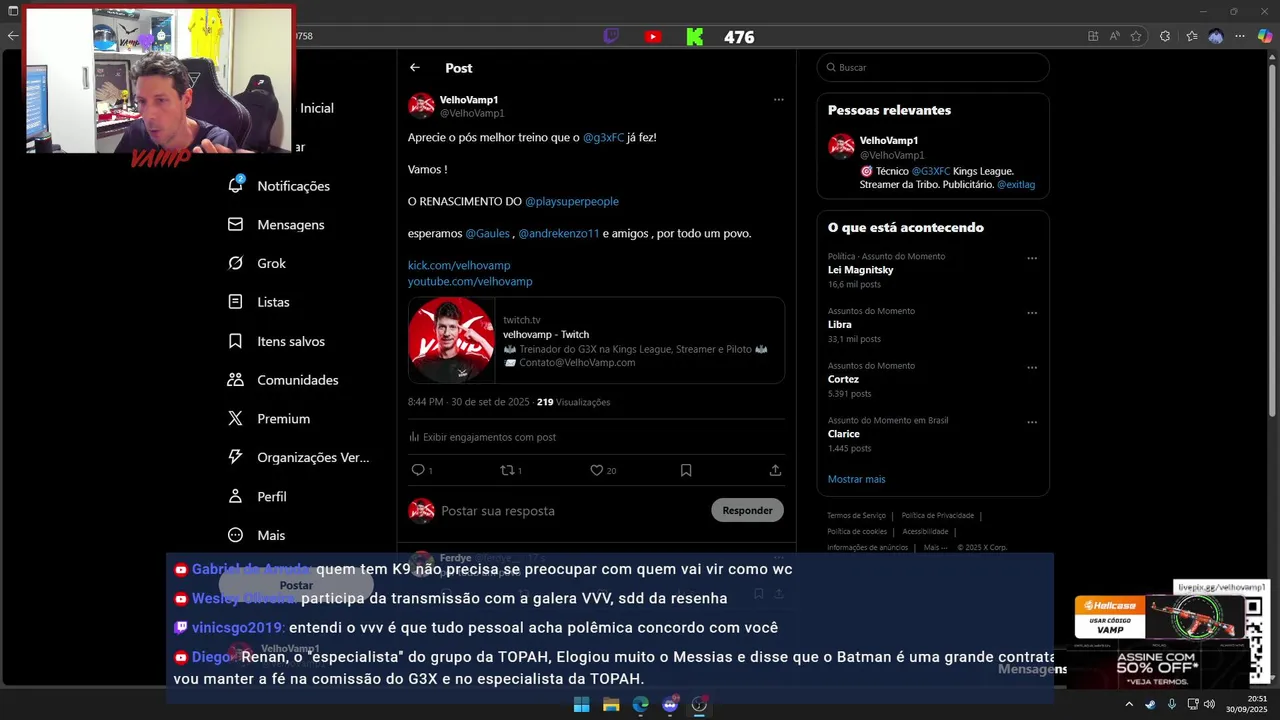The width and height of the screenshot is (1280, 720).
Task: Bookmark the post
Action: click(x=686, y=470)
